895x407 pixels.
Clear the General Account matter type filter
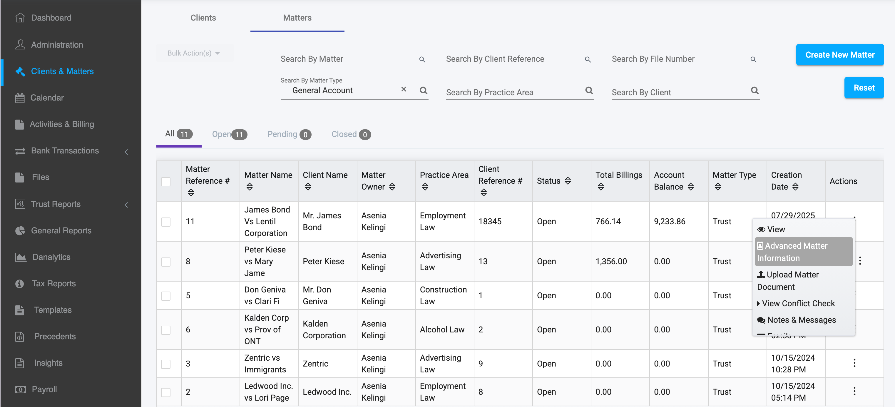(404, 90)
